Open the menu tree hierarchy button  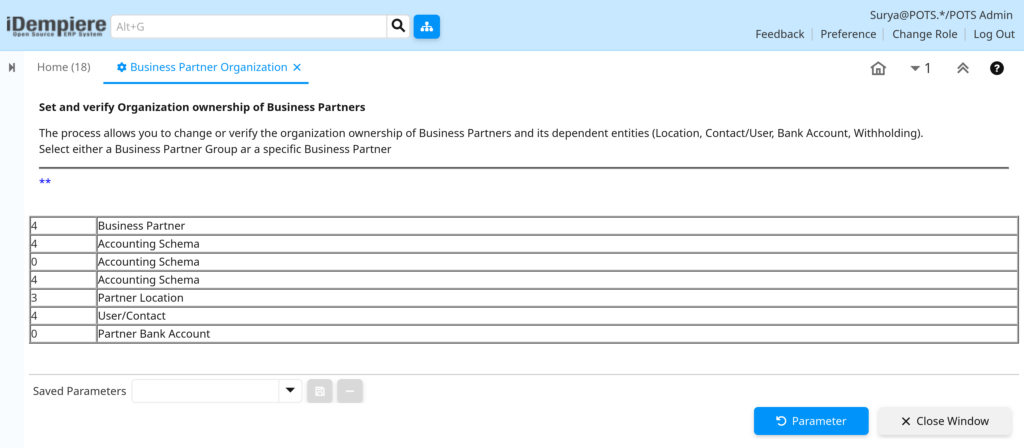tap(426, 27)
